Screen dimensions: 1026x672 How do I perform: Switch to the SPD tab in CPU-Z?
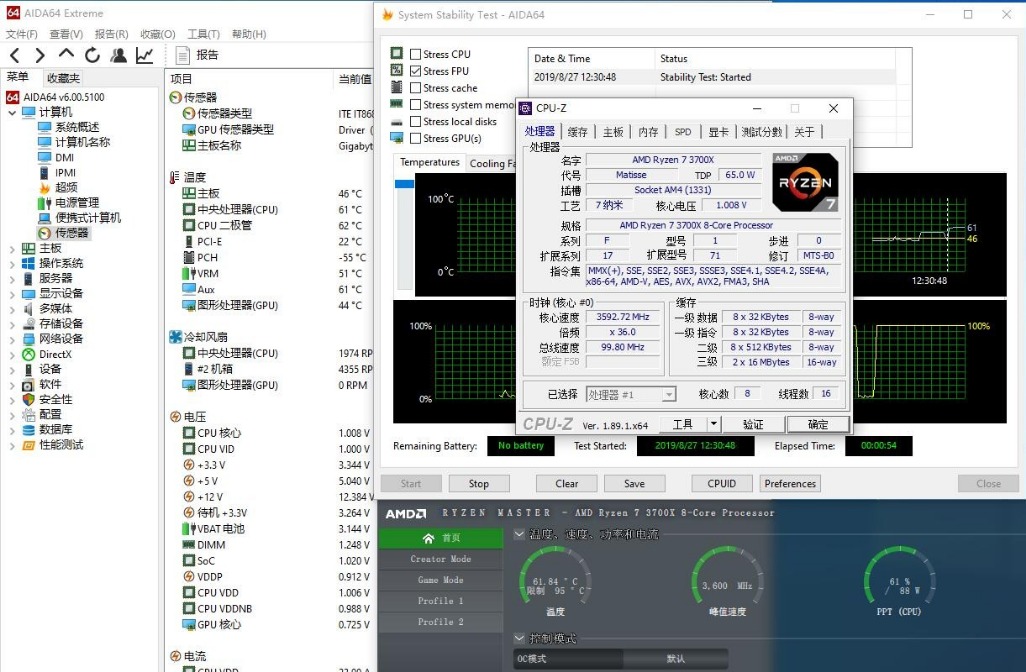pos(682,132)
